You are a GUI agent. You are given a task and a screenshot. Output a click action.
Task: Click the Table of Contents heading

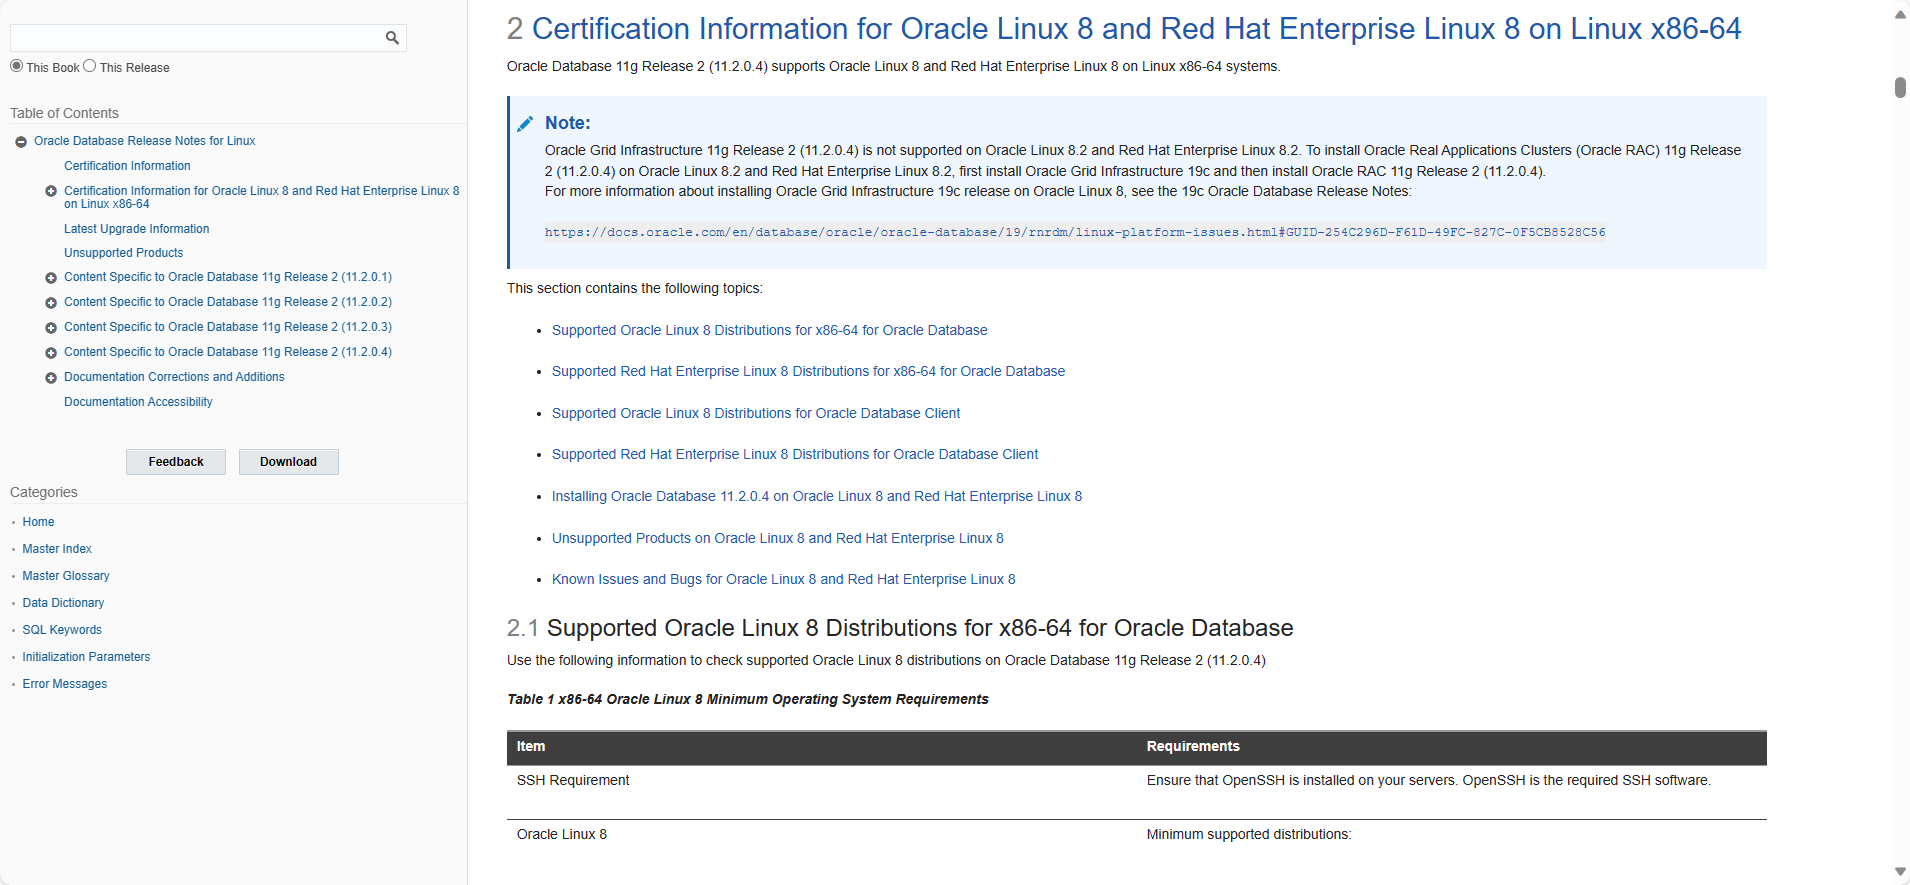coord(64,113)
